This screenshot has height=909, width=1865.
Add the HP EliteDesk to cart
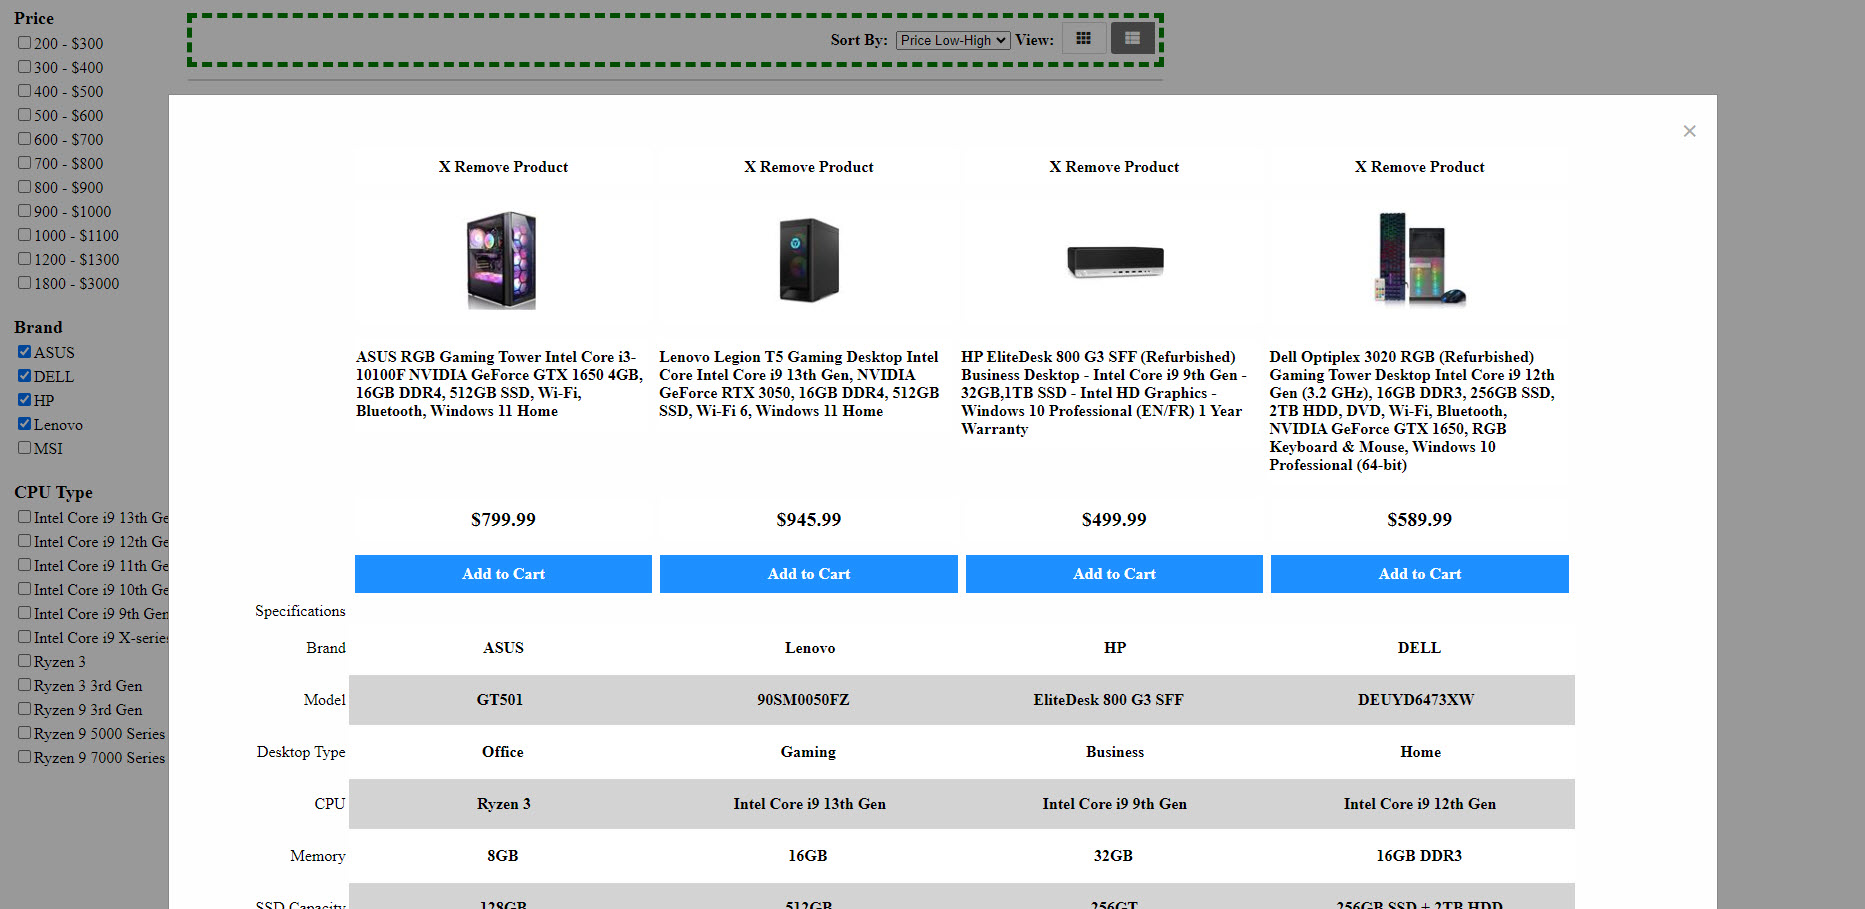point(1114,574)
